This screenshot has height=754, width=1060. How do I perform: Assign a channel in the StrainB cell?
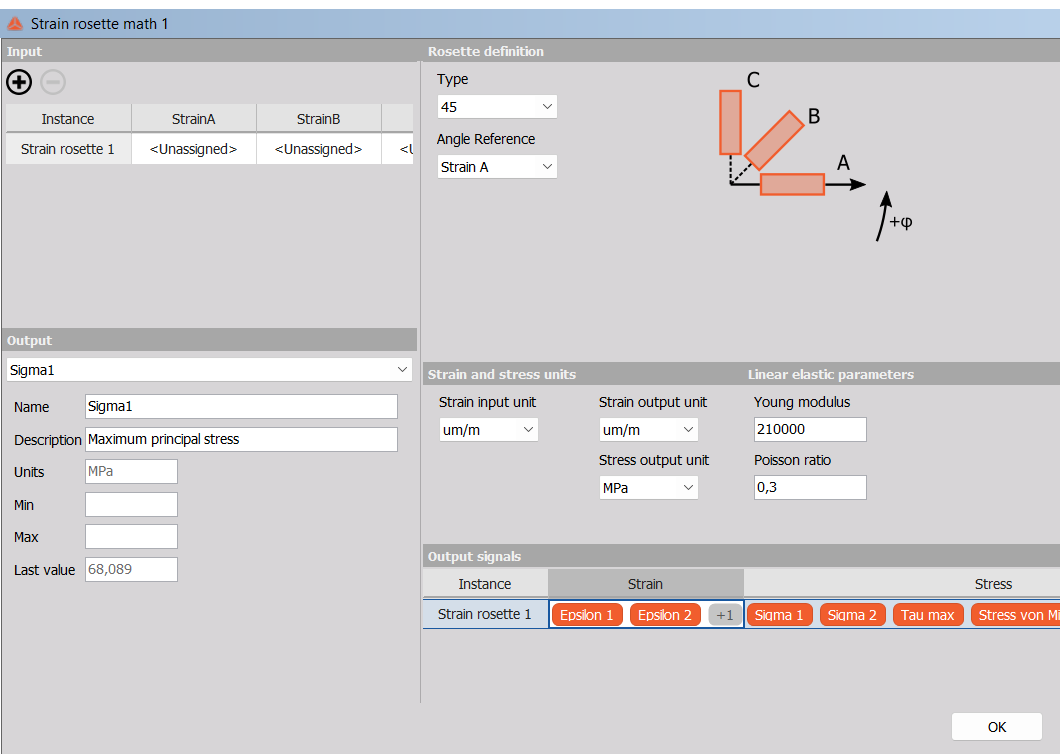point(318,149)
